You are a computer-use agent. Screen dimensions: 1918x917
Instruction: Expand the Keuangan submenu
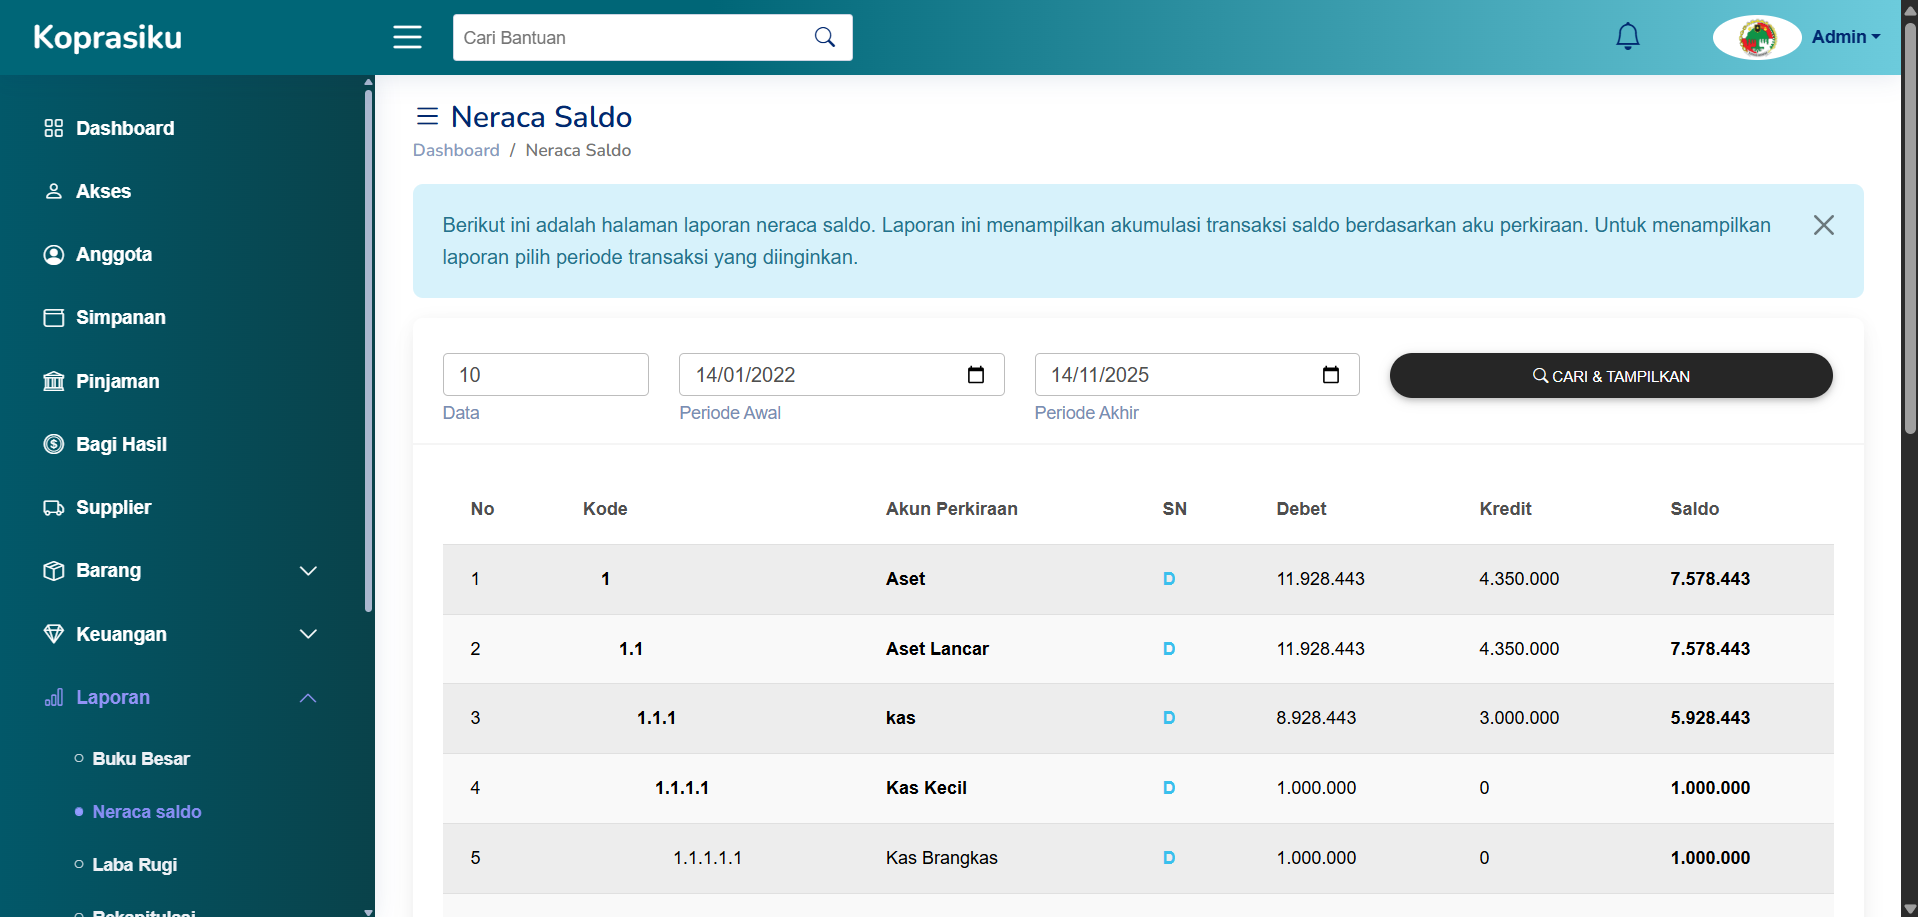tap(308, 634)
